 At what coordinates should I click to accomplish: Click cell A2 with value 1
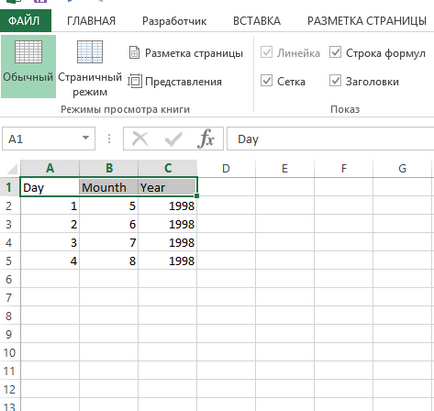(x=50, y=206)
